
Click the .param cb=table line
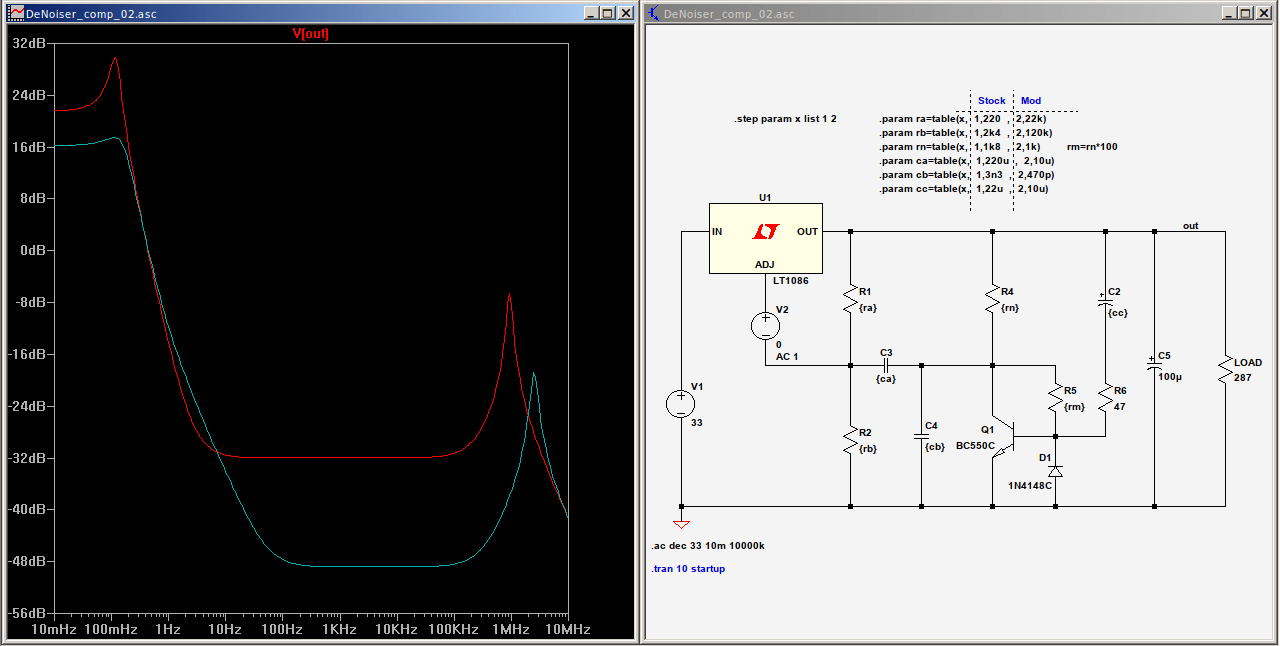966,174
